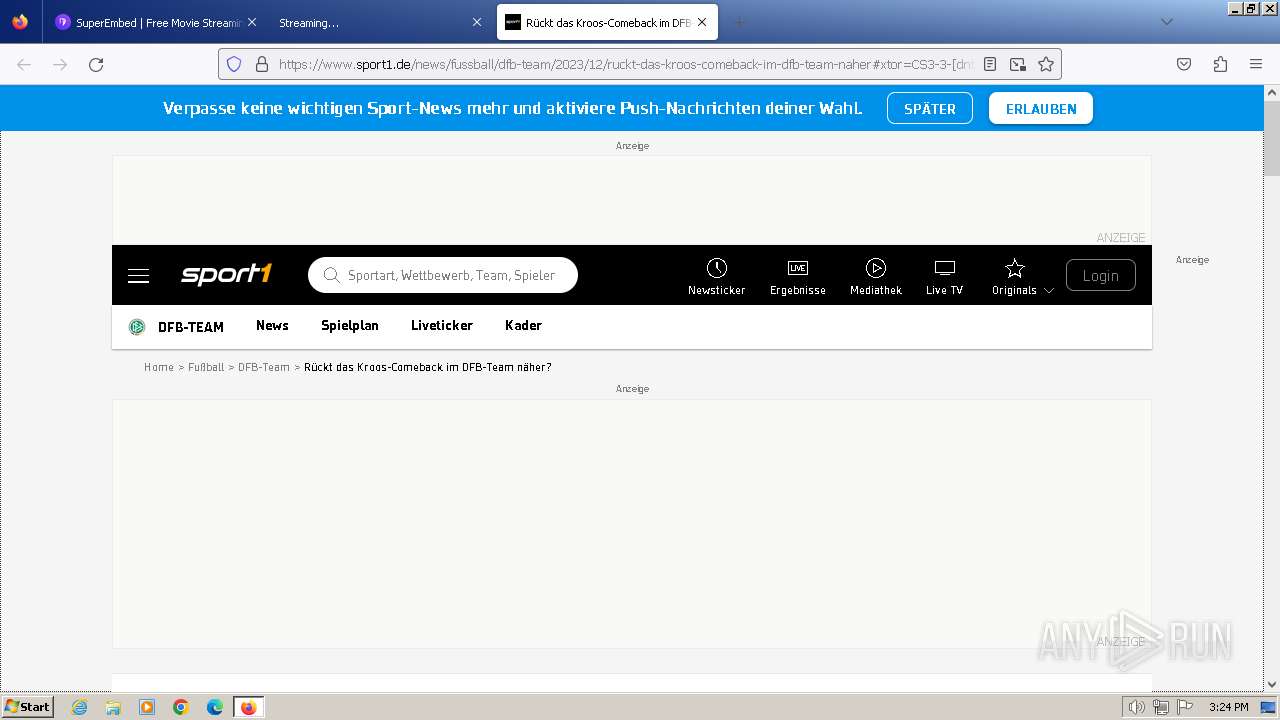1280x720 pixels.
Task: Go to Fußball breadcrumb
Action: click(x=206, y=367)
